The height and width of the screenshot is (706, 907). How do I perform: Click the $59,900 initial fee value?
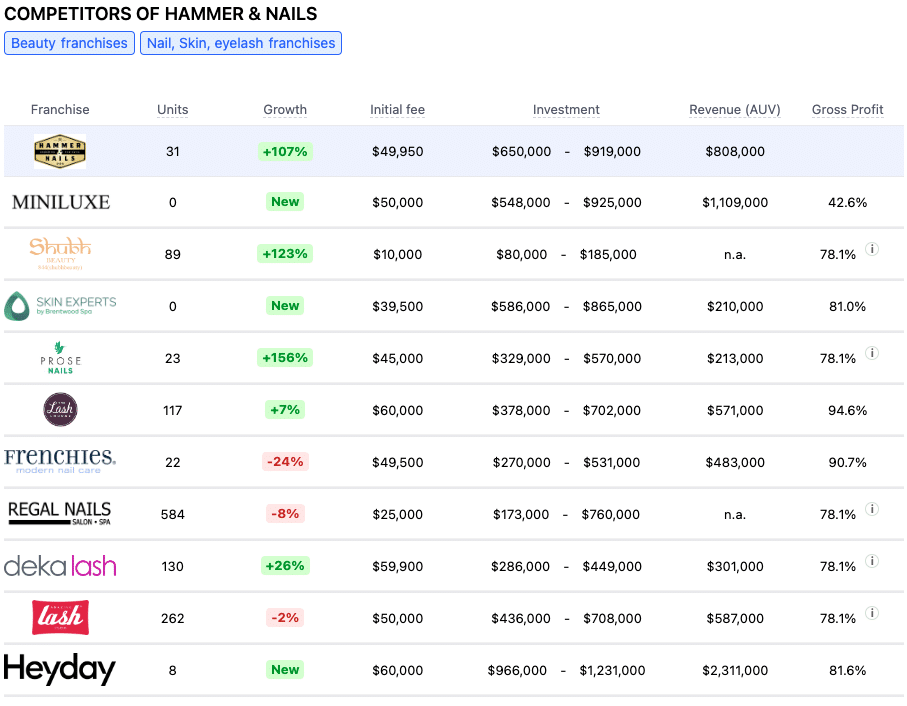tap(397, 567)
